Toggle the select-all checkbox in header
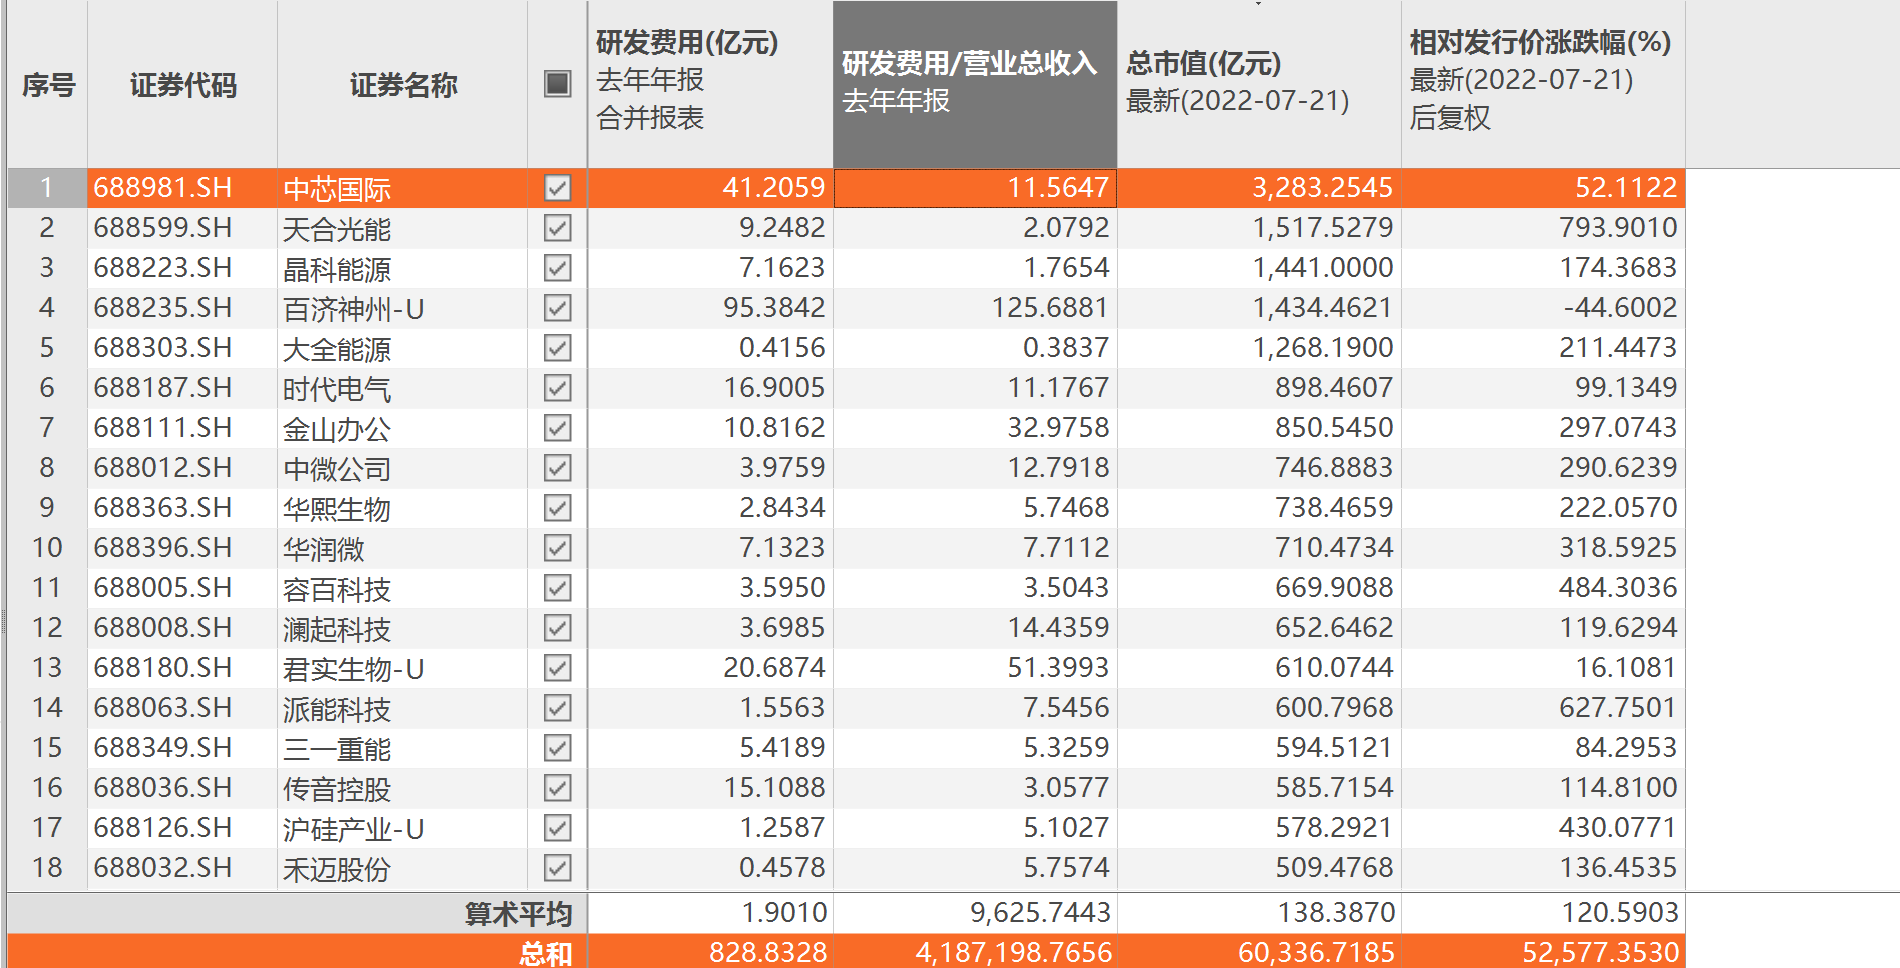 point(557,84)
